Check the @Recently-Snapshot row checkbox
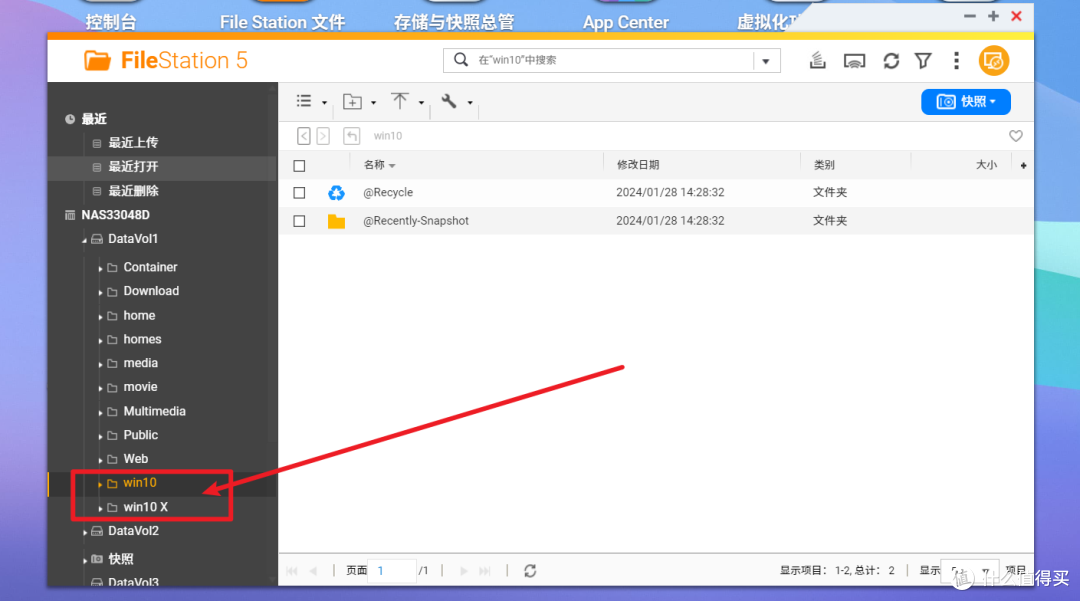The width and height of the screenshot is (1080, 601). [x=299, y=221]
